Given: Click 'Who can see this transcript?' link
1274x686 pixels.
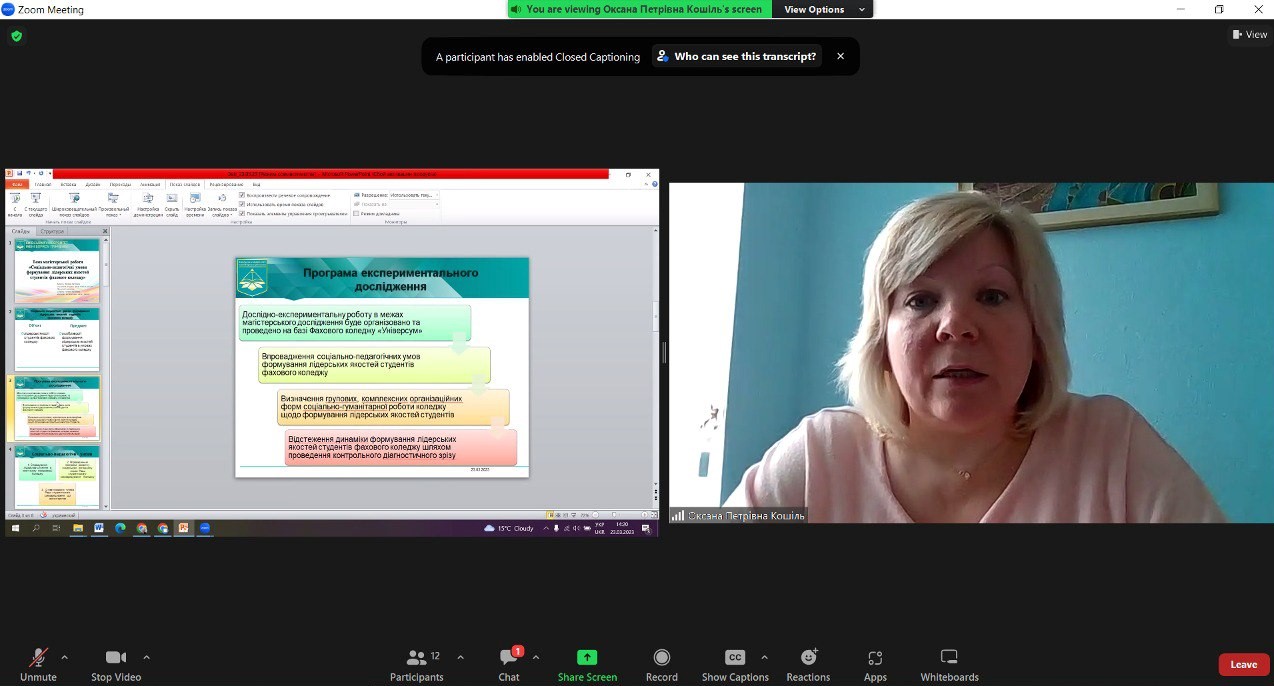Looking at the screenshot, I should click(736, 56).
